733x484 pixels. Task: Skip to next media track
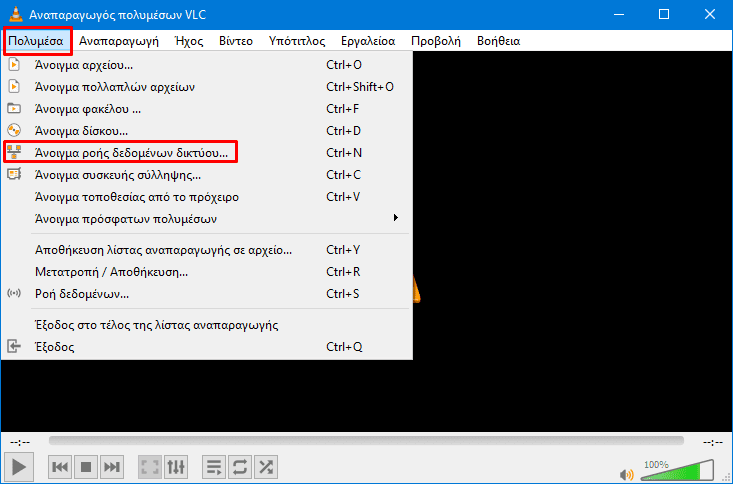112,467
